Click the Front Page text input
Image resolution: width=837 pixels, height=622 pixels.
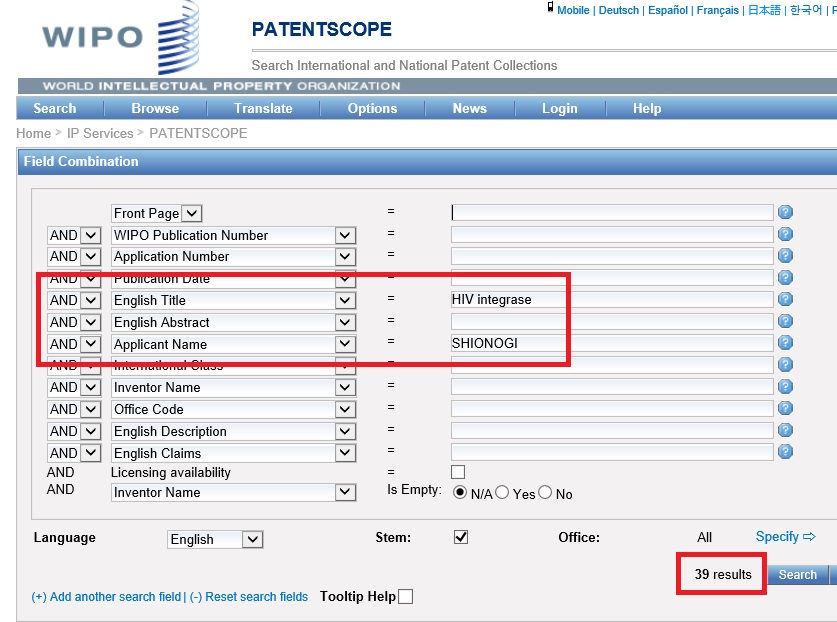point(612,212)
